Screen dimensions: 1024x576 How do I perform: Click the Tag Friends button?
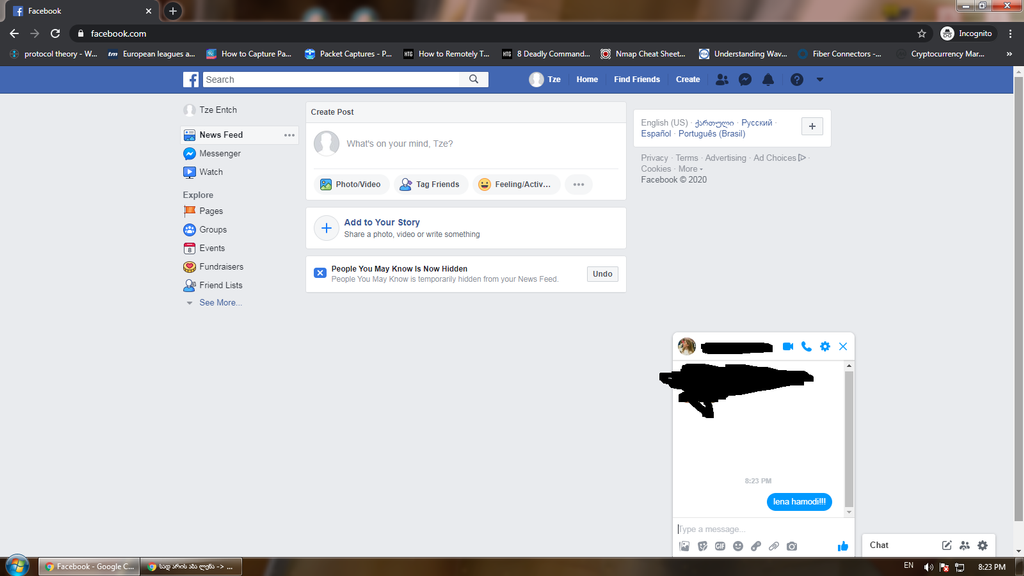(x=430, y=184)
